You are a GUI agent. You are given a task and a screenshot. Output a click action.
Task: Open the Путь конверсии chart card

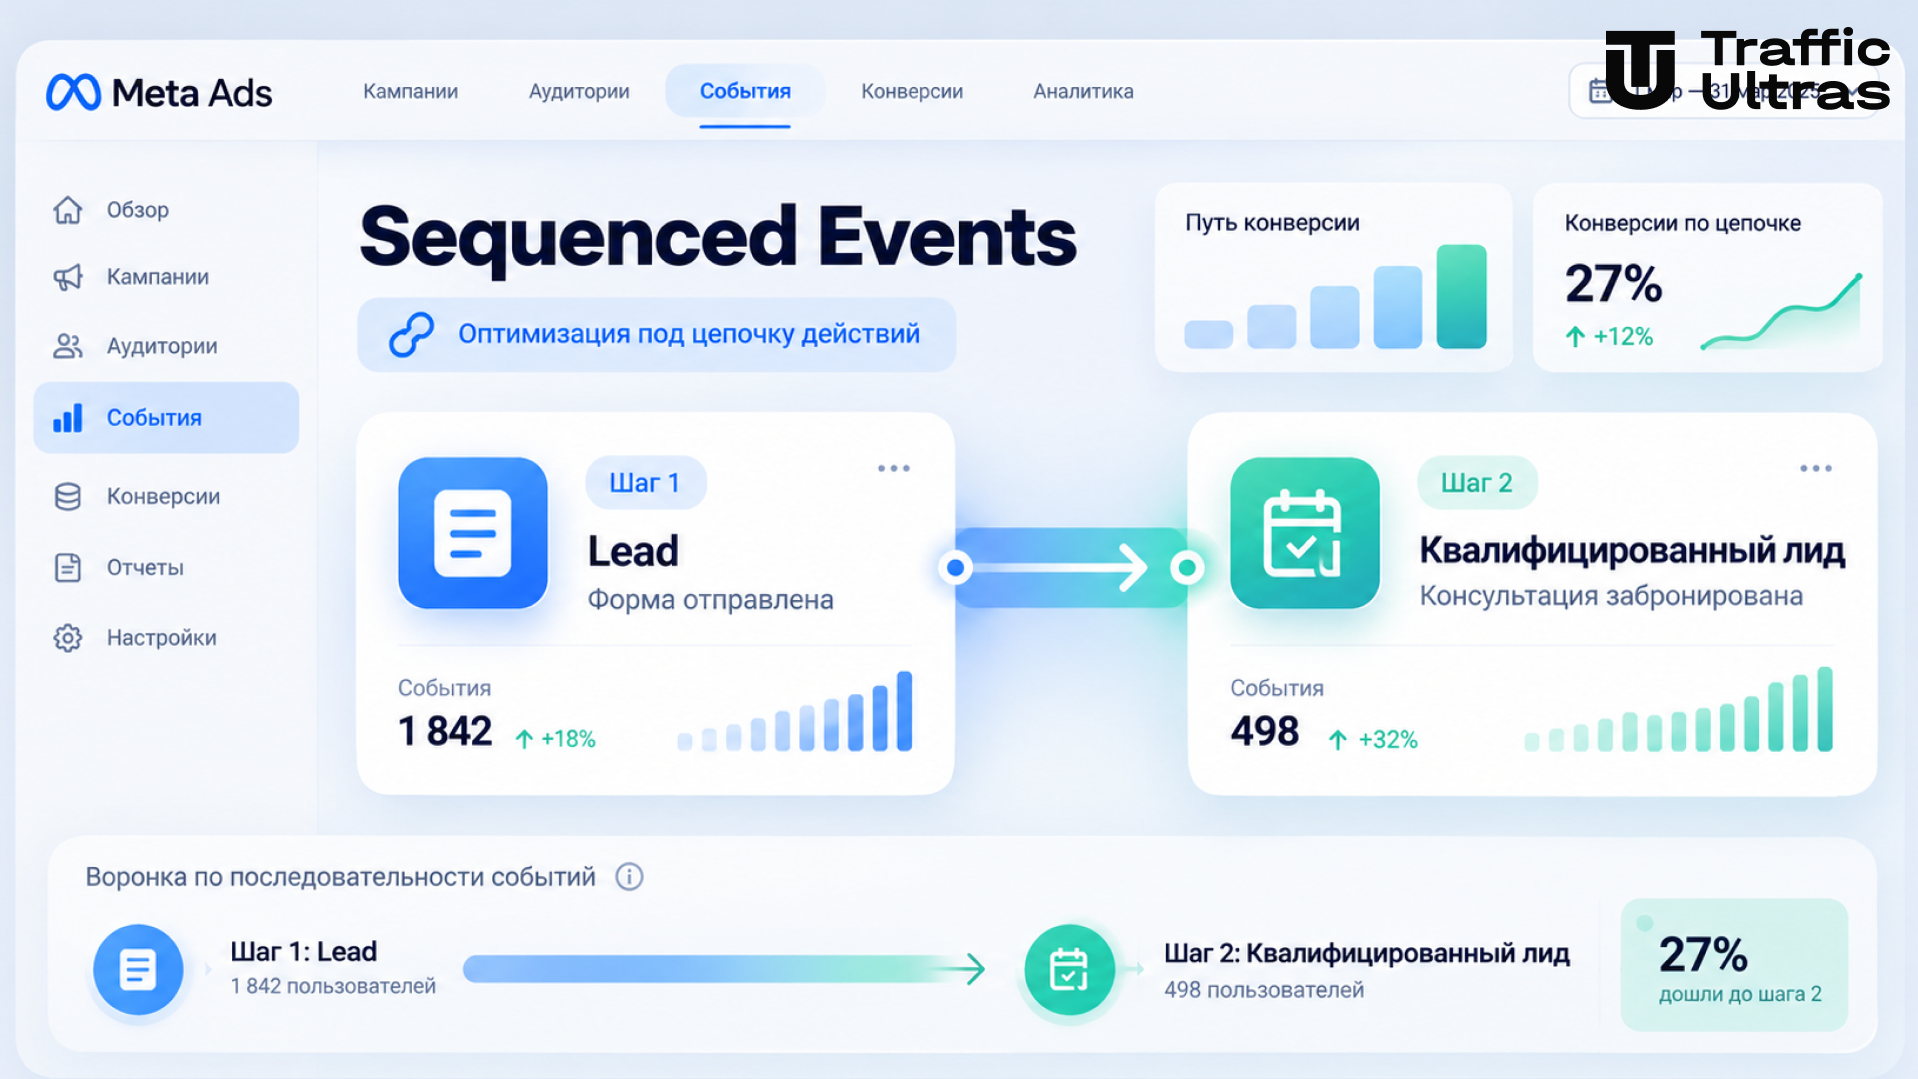pos(1333,277)
